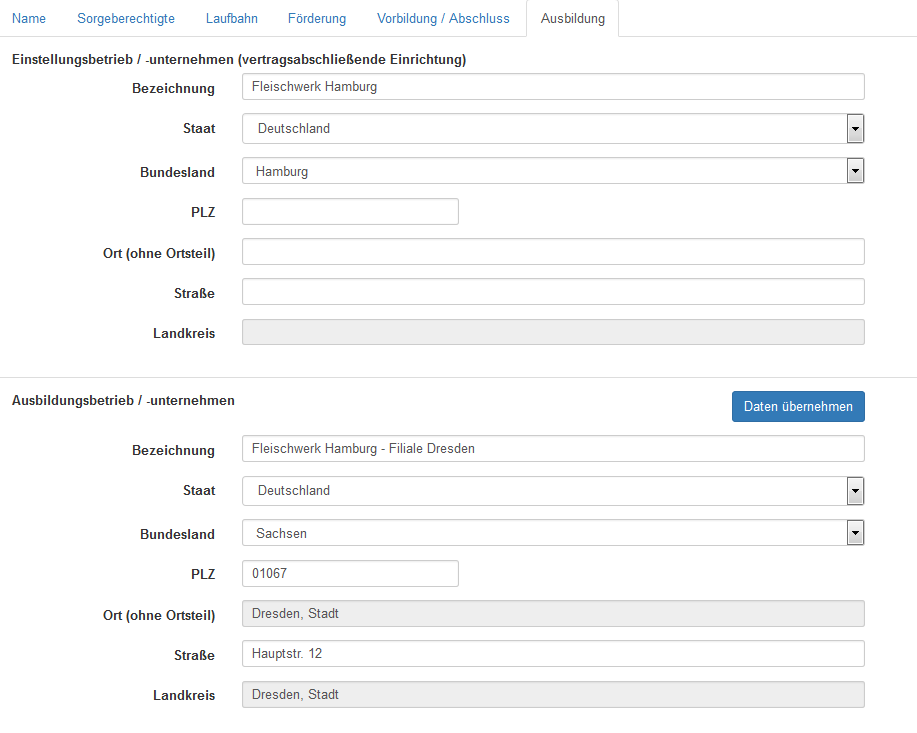Go to the Laufbahn tab
Image resolution: width=917 pixels, height=733 pixels.
point(231,18)
